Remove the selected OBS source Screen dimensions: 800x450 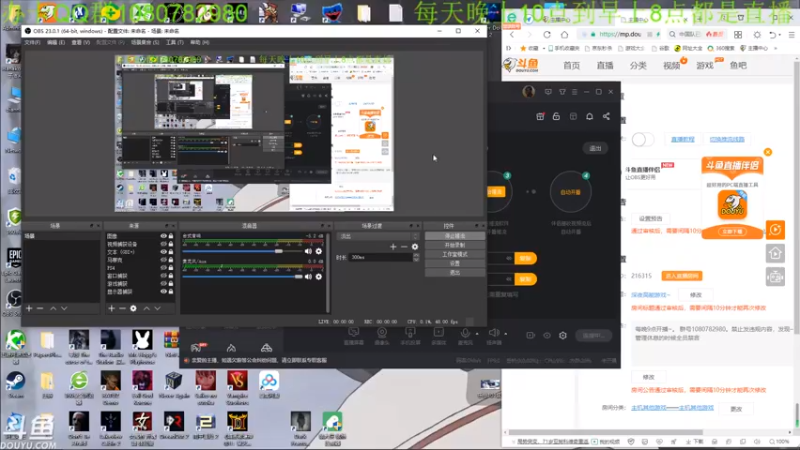tap(122, 309)
